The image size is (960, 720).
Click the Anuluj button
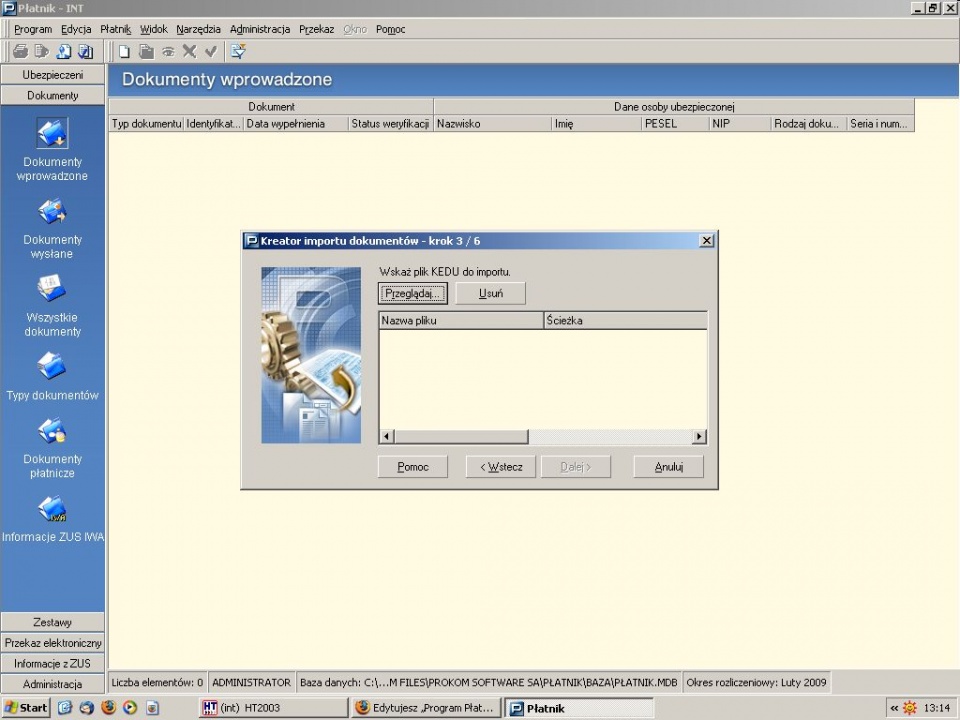669,467
